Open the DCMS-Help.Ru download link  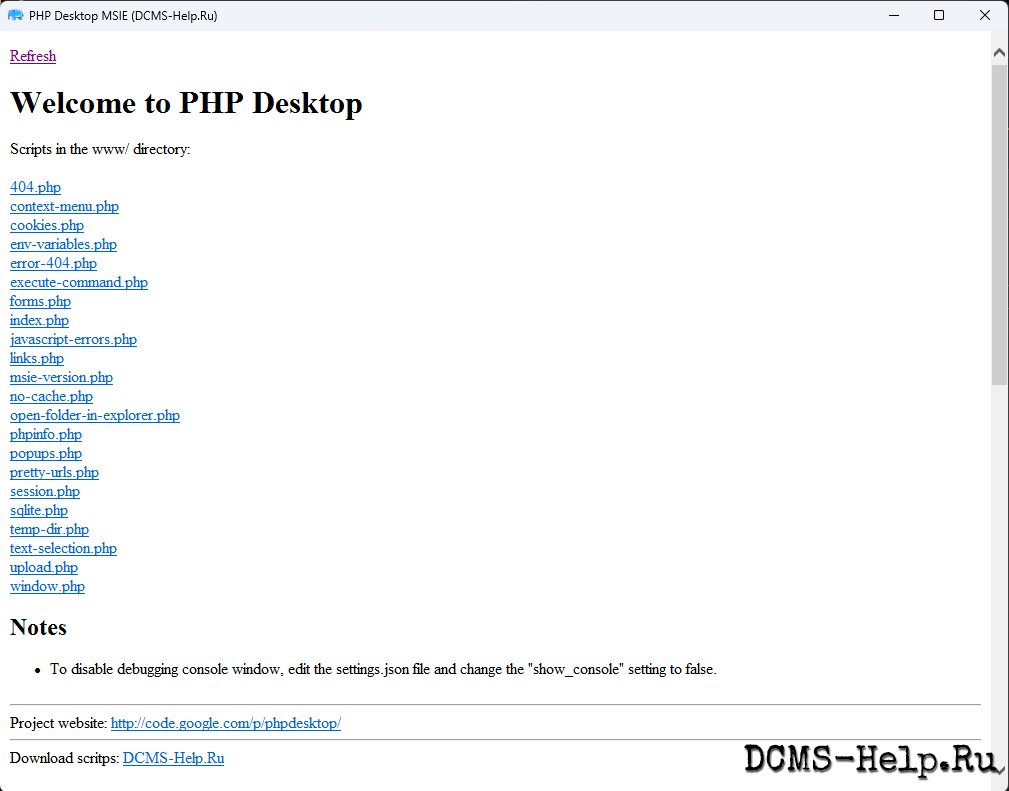(x=173, y=758)
